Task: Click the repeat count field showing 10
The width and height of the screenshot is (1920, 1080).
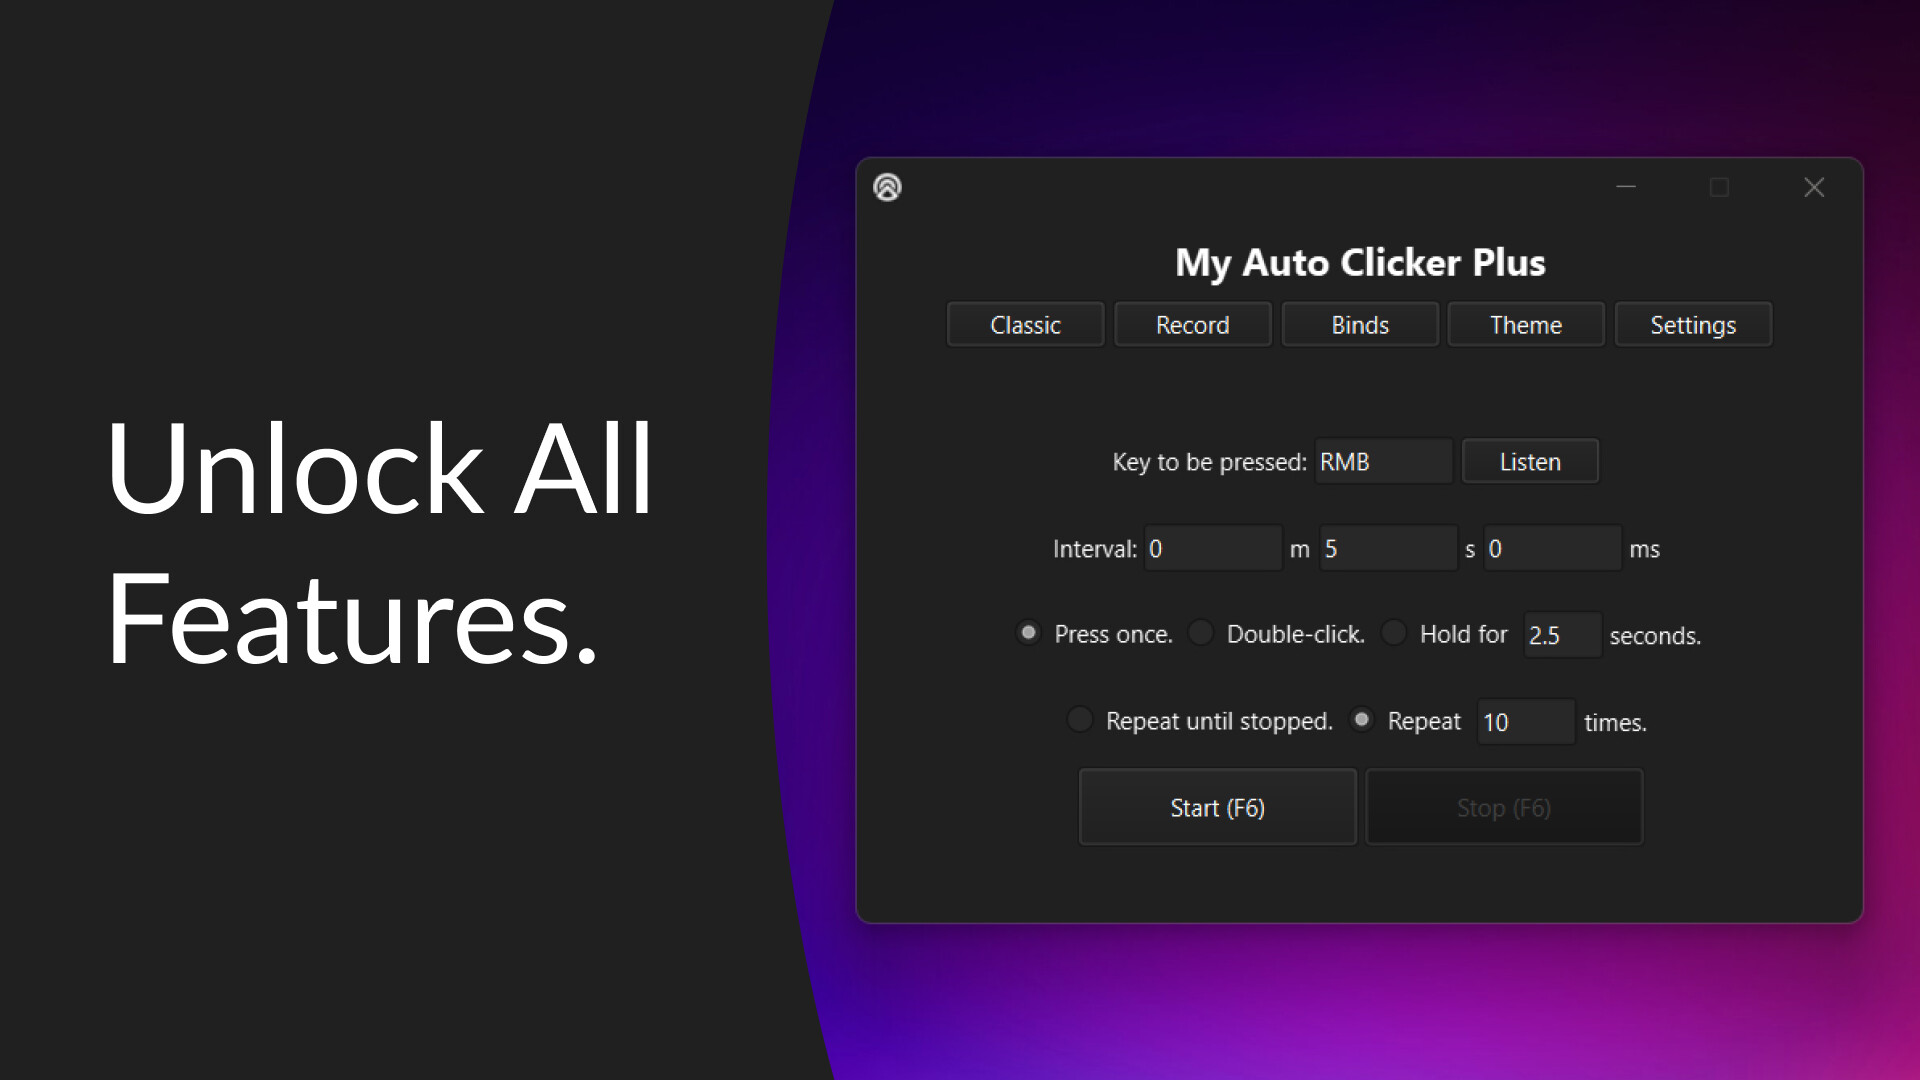Action: [x=1525, y=722]
